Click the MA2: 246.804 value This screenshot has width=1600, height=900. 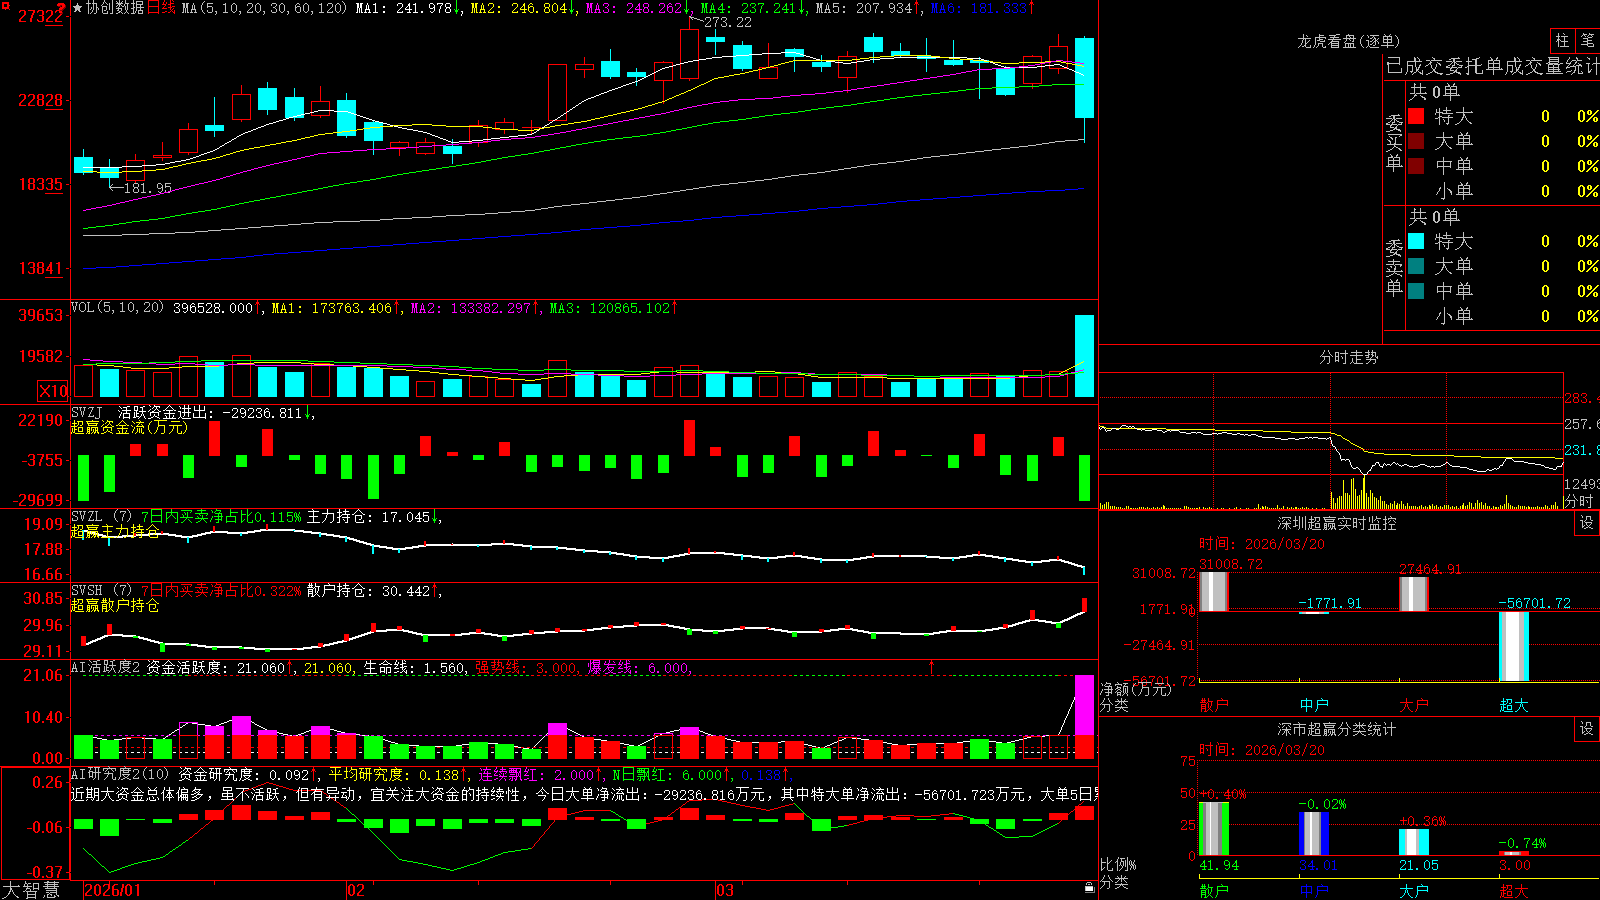(519, 8)
